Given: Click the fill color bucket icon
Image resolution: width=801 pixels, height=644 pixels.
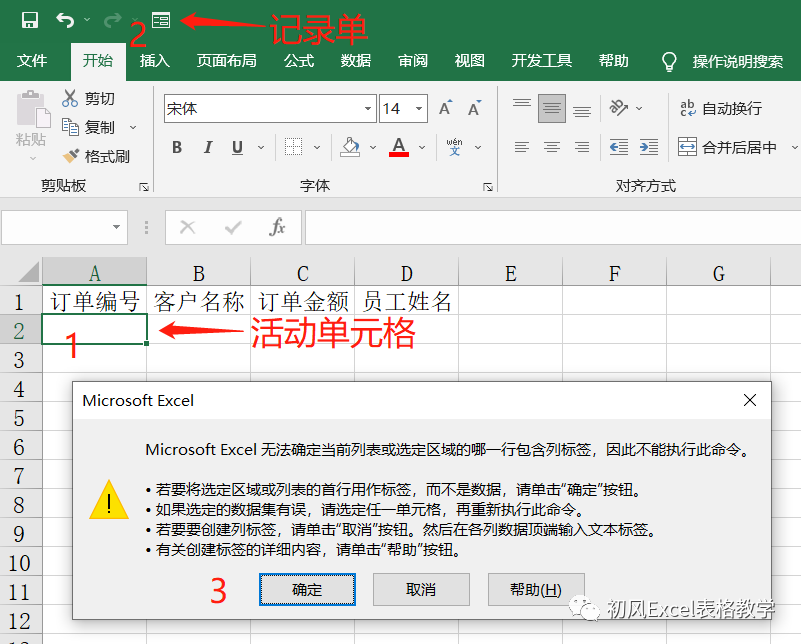Looking at the screenshot, I should [x=350, y=147].
